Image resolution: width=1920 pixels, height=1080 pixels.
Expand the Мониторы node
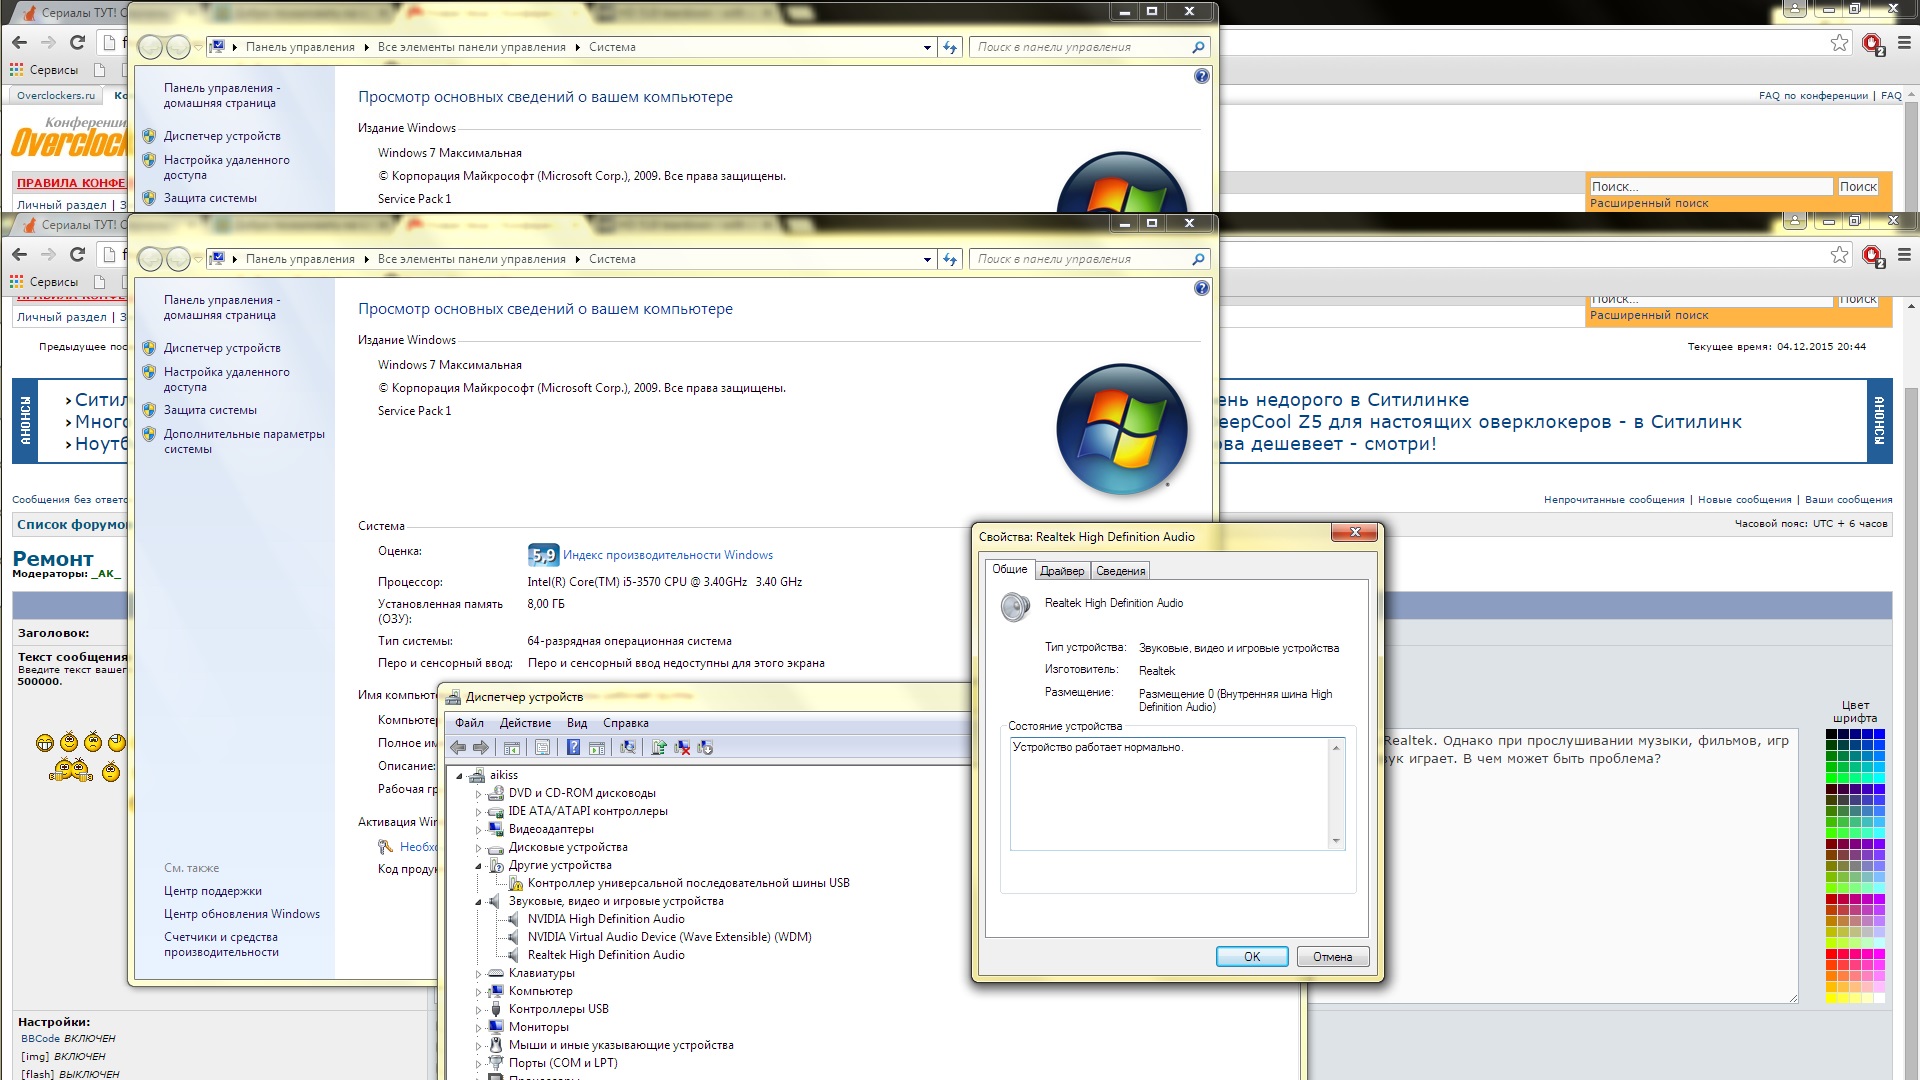click(478, 1028)
